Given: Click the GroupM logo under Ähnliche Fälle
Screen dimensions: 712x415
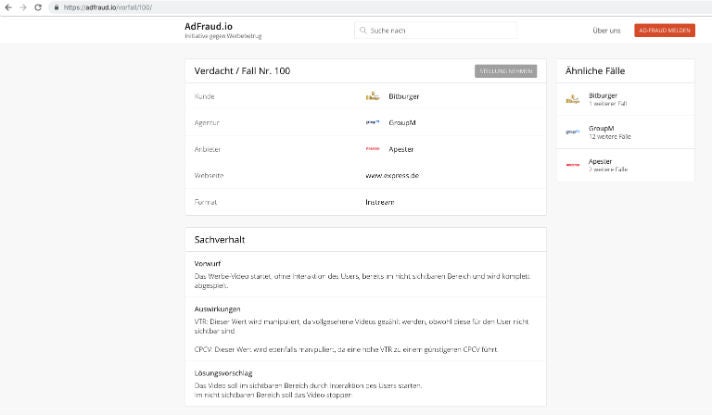Looking at the screenshot, I should coord(573,132).
